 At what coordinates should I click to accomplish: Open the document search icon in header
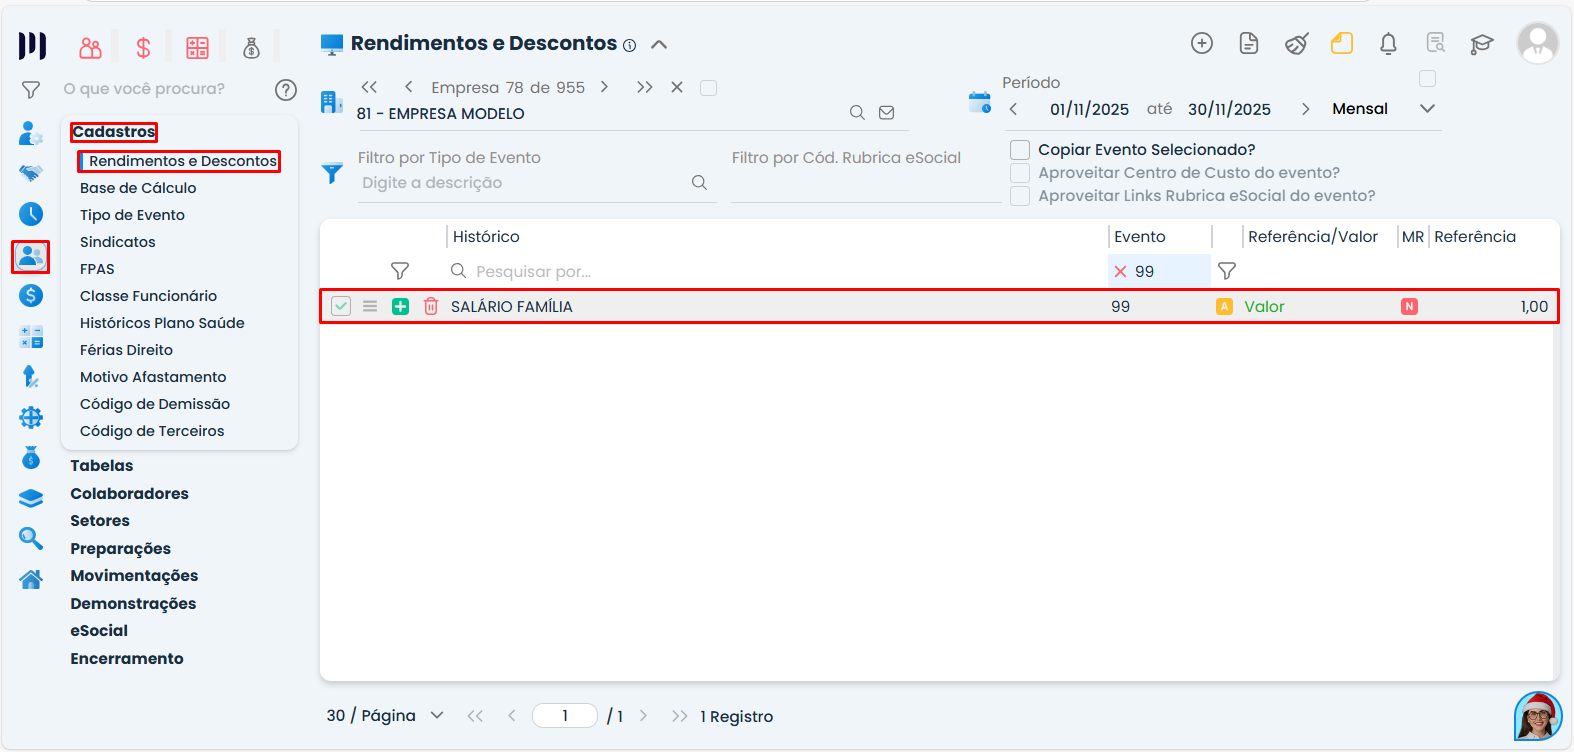[x=1436, y=43]
